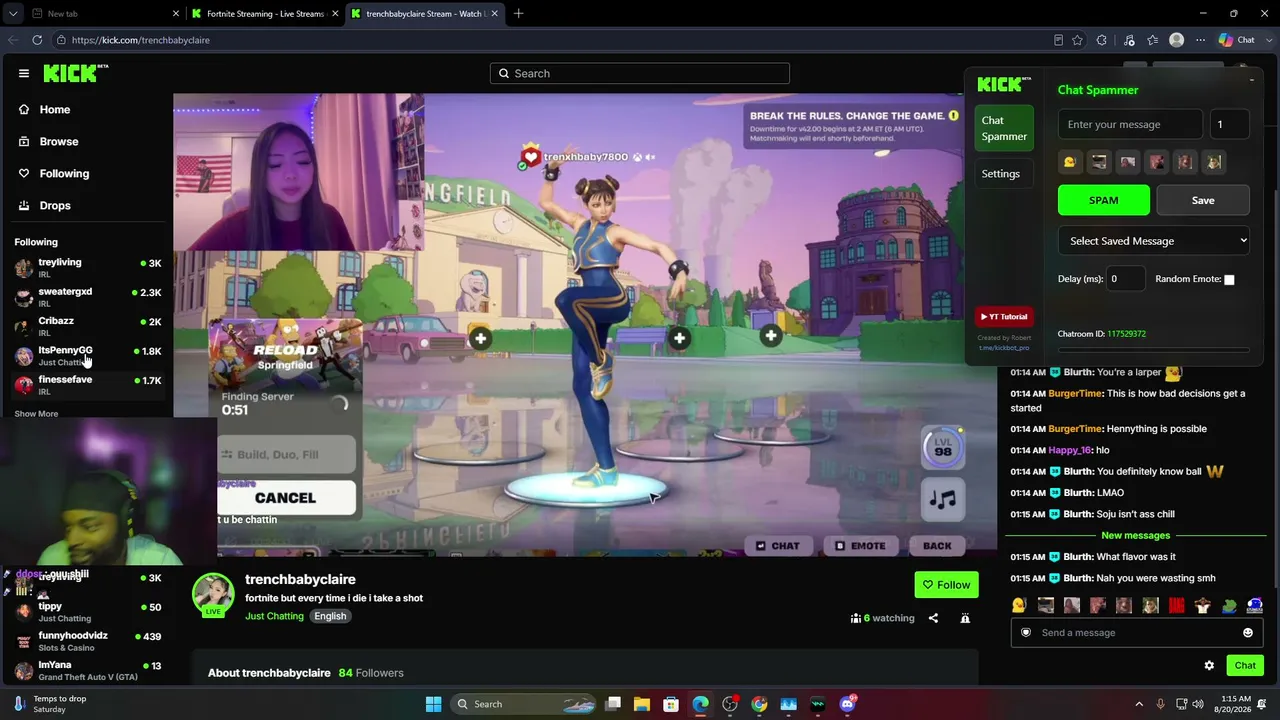Screen dimensions: 1280x720
Task: Open chat settings gear icon
Action: coord(1209,665)
